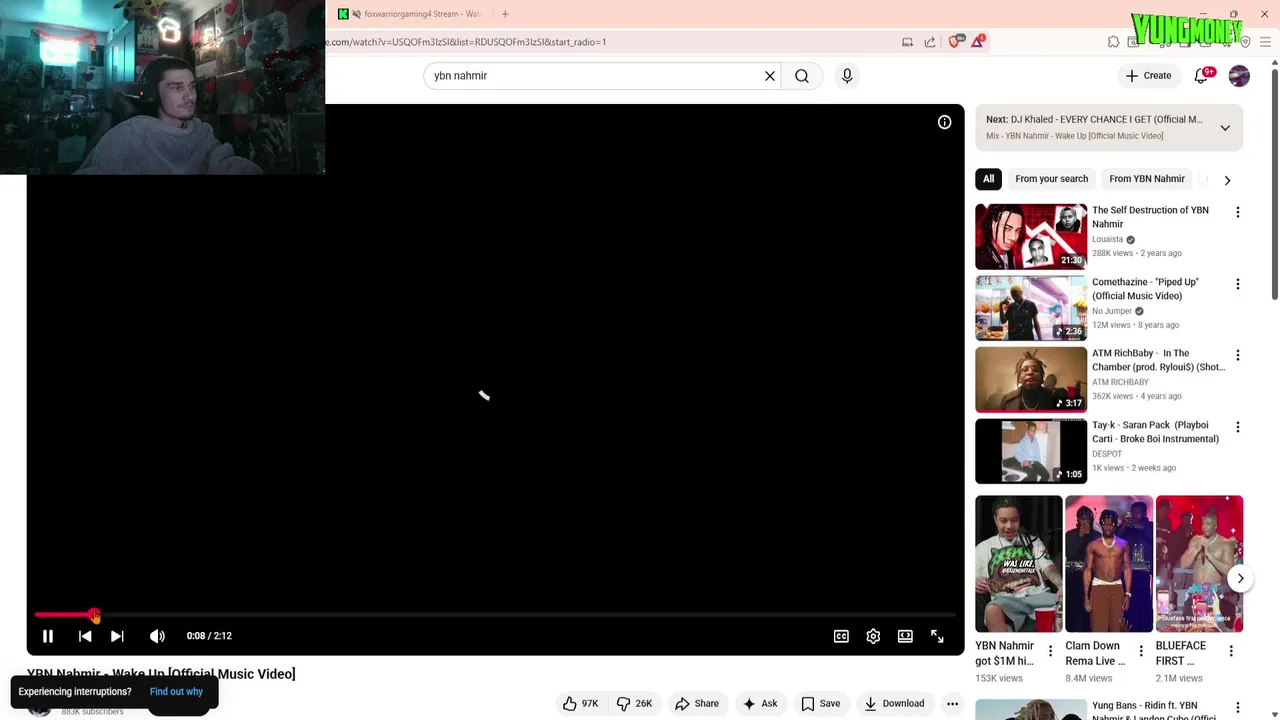This screenshot has height=720, width=1280.
Task: Like the video with 97K likes
Action: click(x=580, y=704)
